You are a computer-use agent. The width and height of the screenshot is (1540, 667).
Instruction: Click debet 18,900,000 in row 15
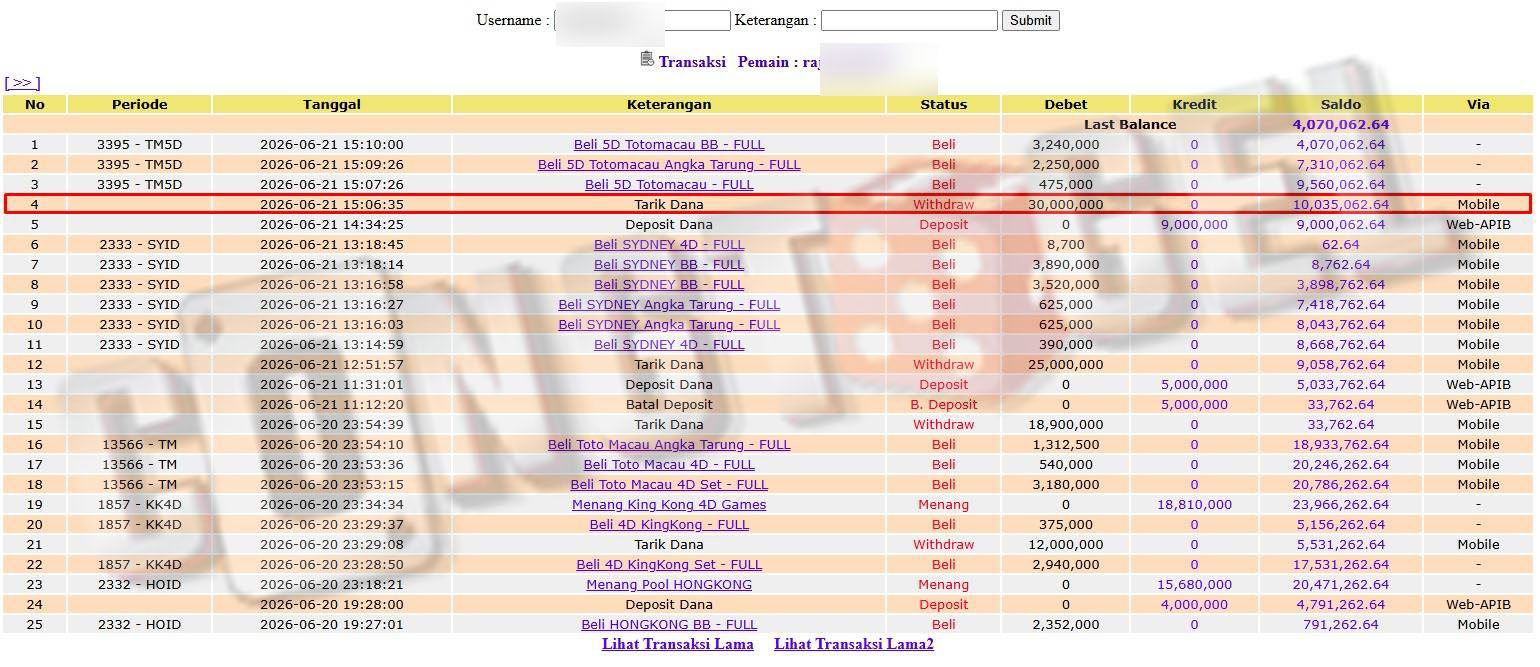[1066, 424]
